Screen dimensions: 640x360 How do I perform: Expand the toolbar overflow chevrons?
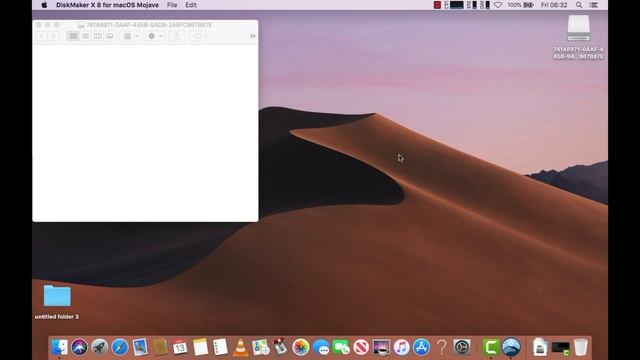tap(253, 36)
